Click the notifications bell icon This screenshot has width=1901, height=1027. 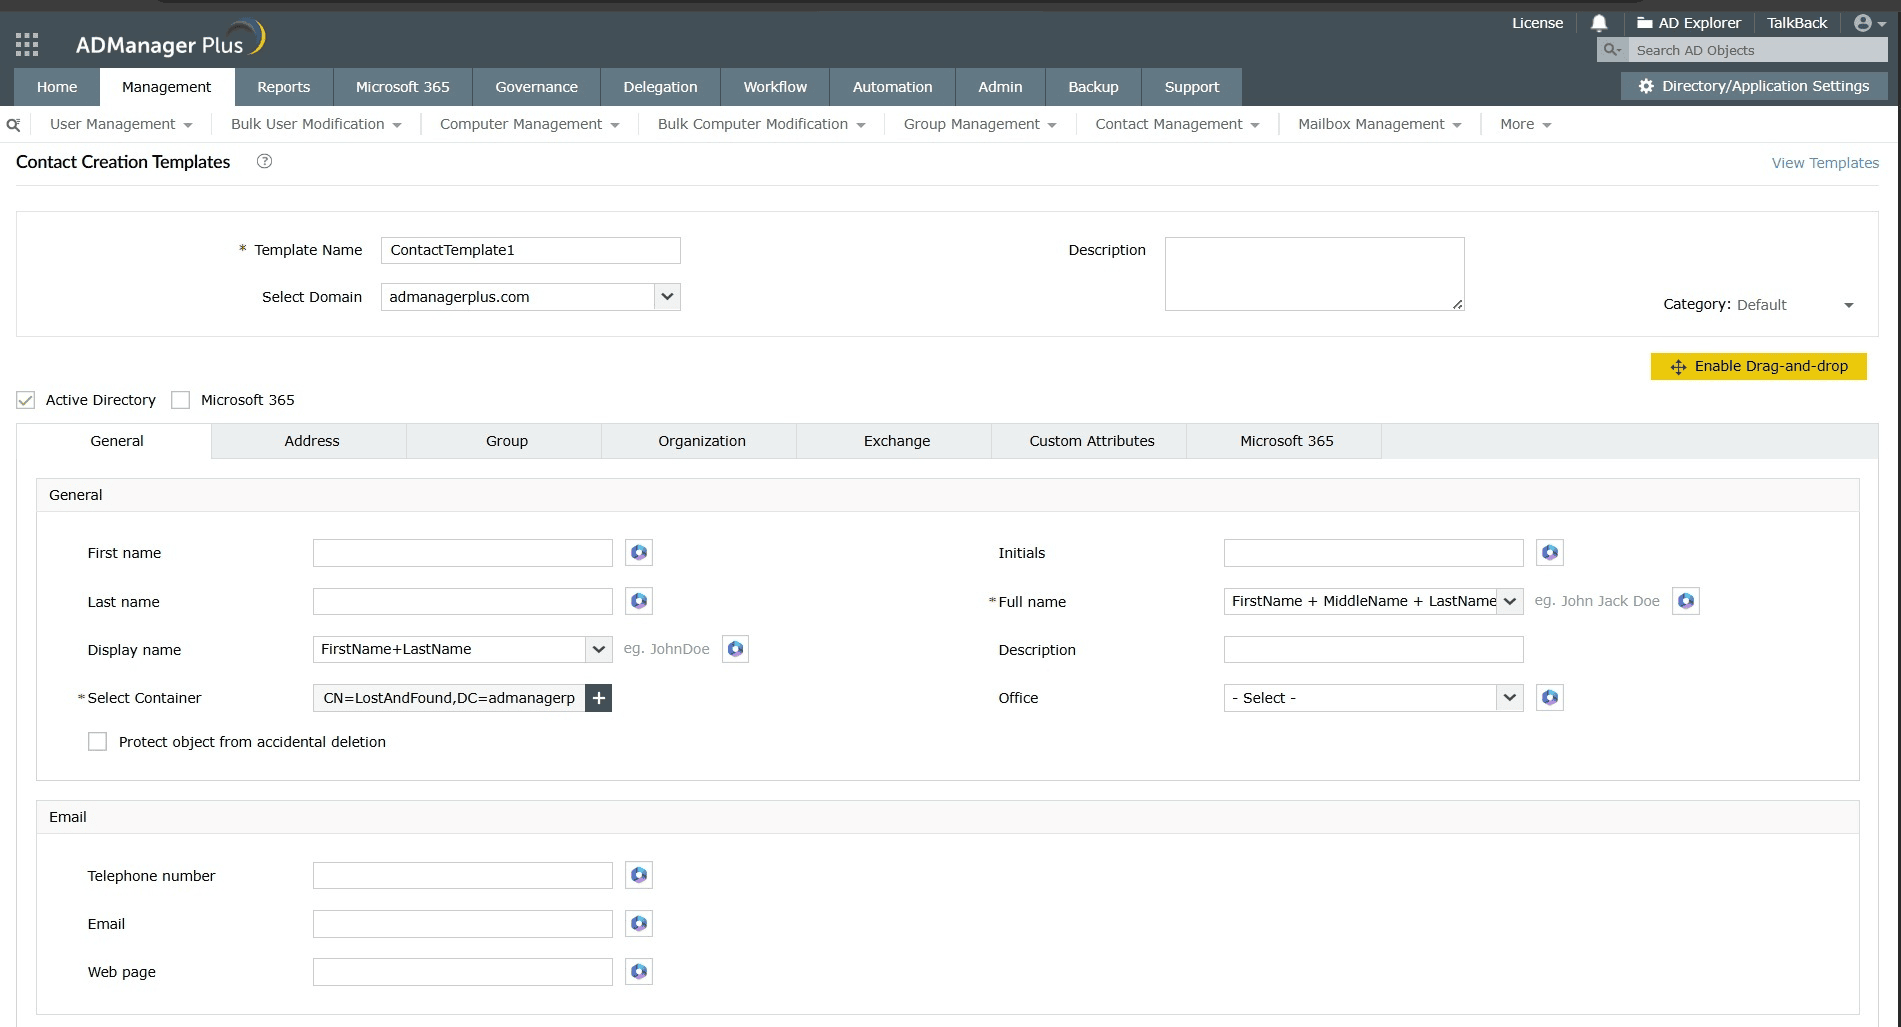coord(1598,22)
